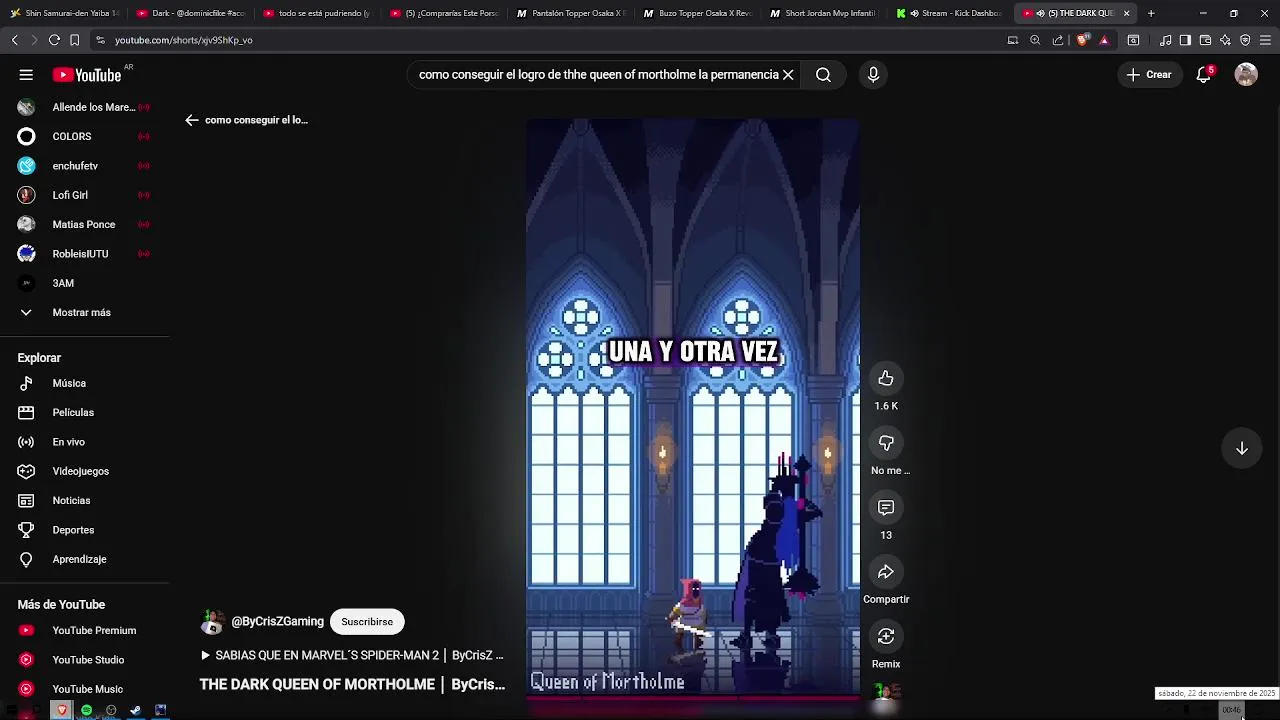This screenshot has height=720, width=1280.
Task: Open Spotify from the taskbar
Action: tap(87, 710)
